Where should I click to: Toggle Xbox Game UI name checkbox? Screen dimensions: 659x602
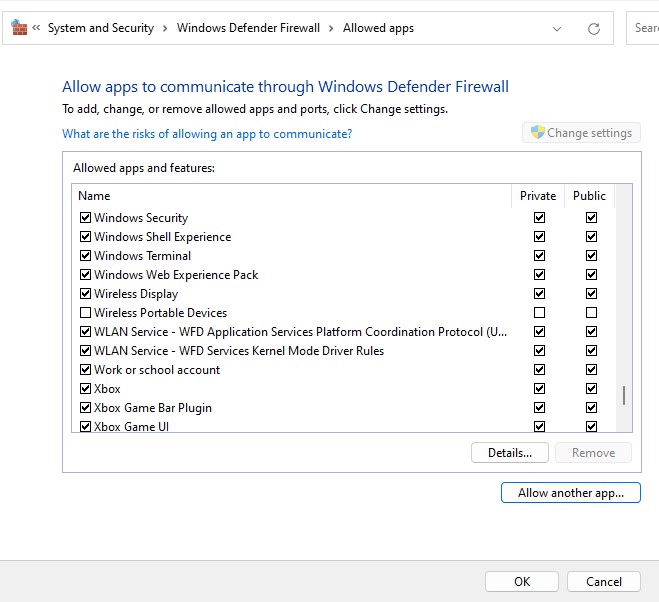click(x=85, y=426)
